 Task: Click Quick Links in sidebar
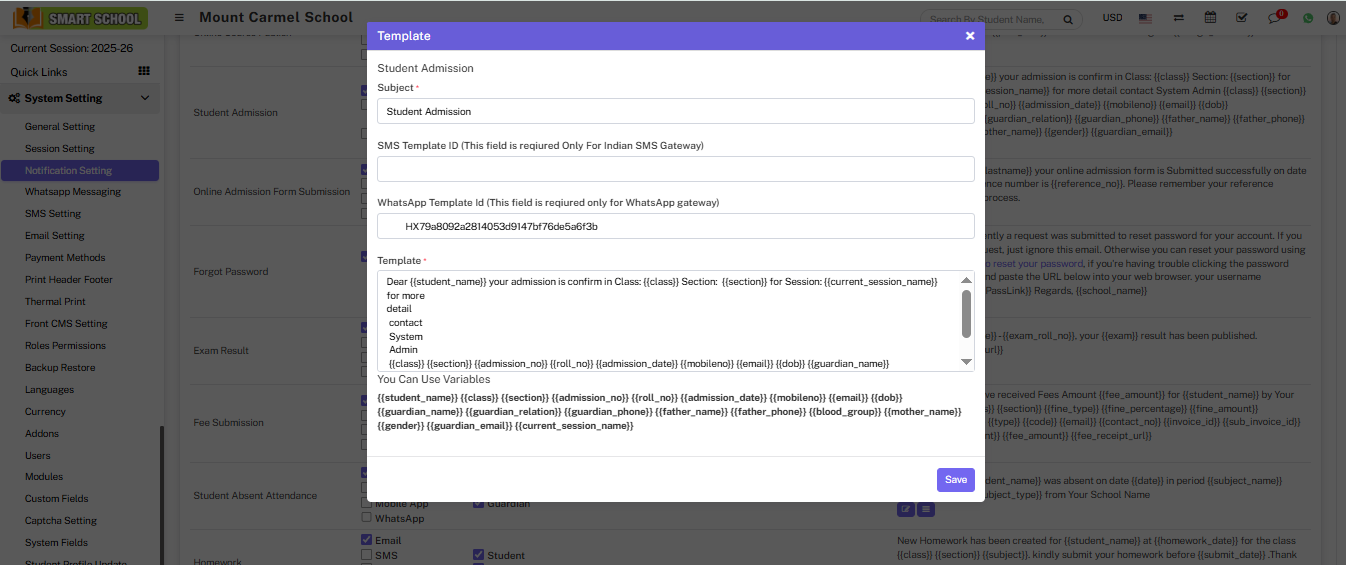[x=39, y=72]
